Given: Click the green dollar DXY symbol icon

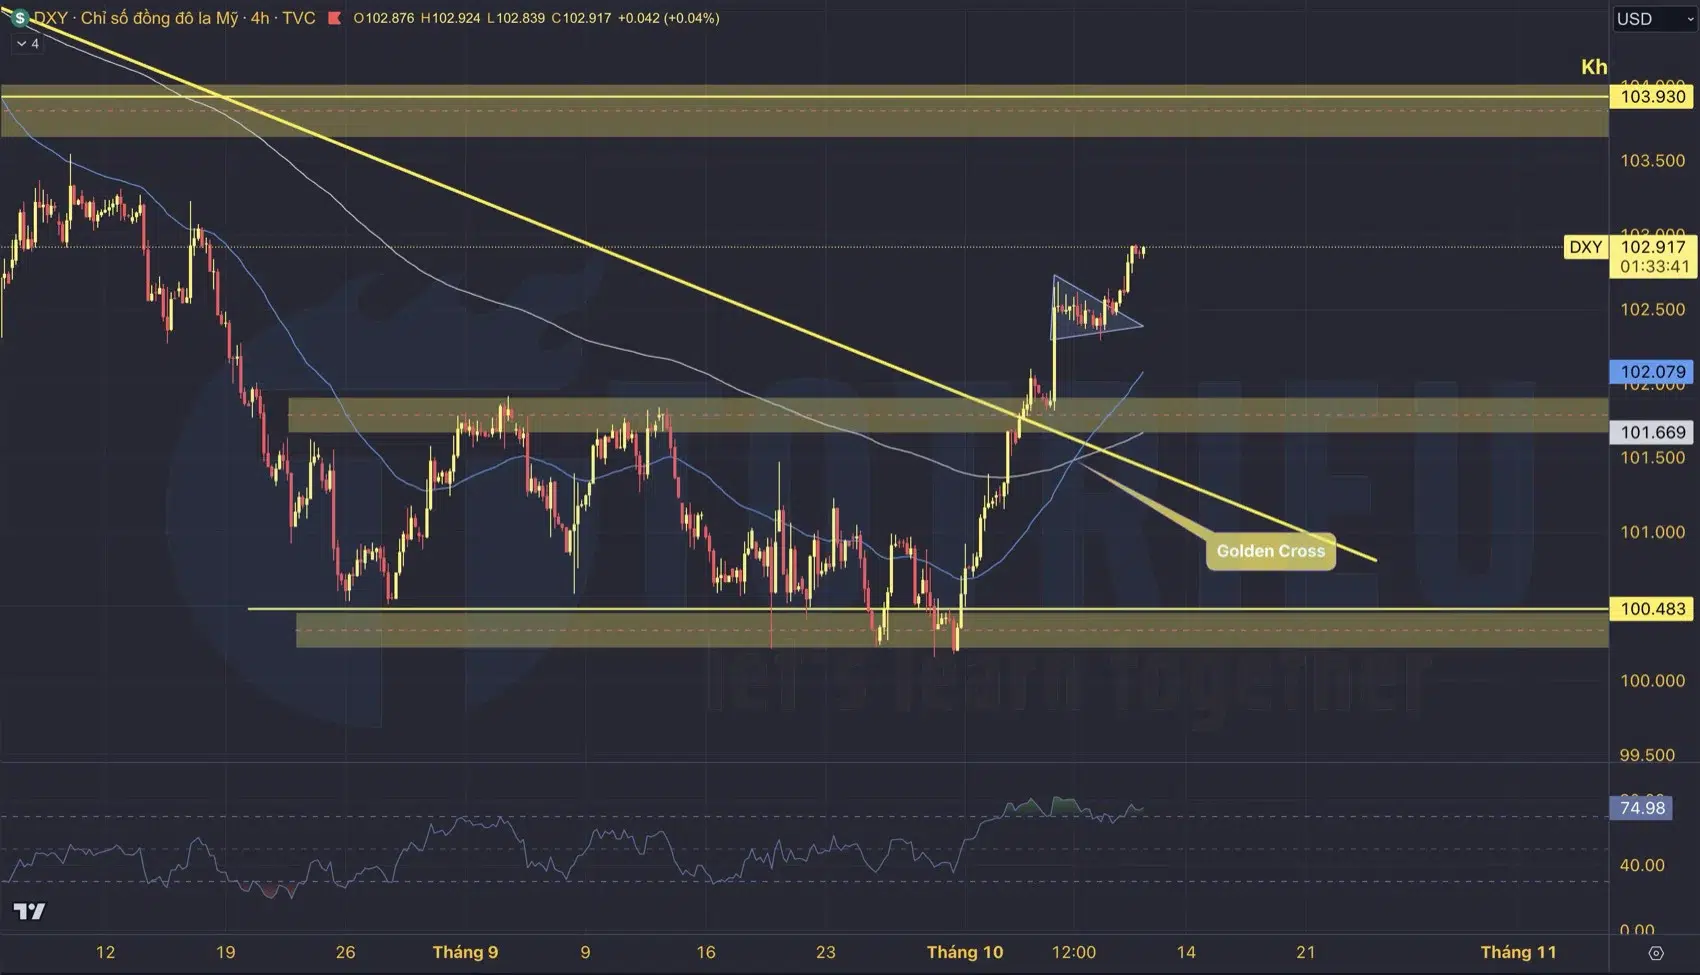Looking at the screenshot, I should [x=18, y=18].
